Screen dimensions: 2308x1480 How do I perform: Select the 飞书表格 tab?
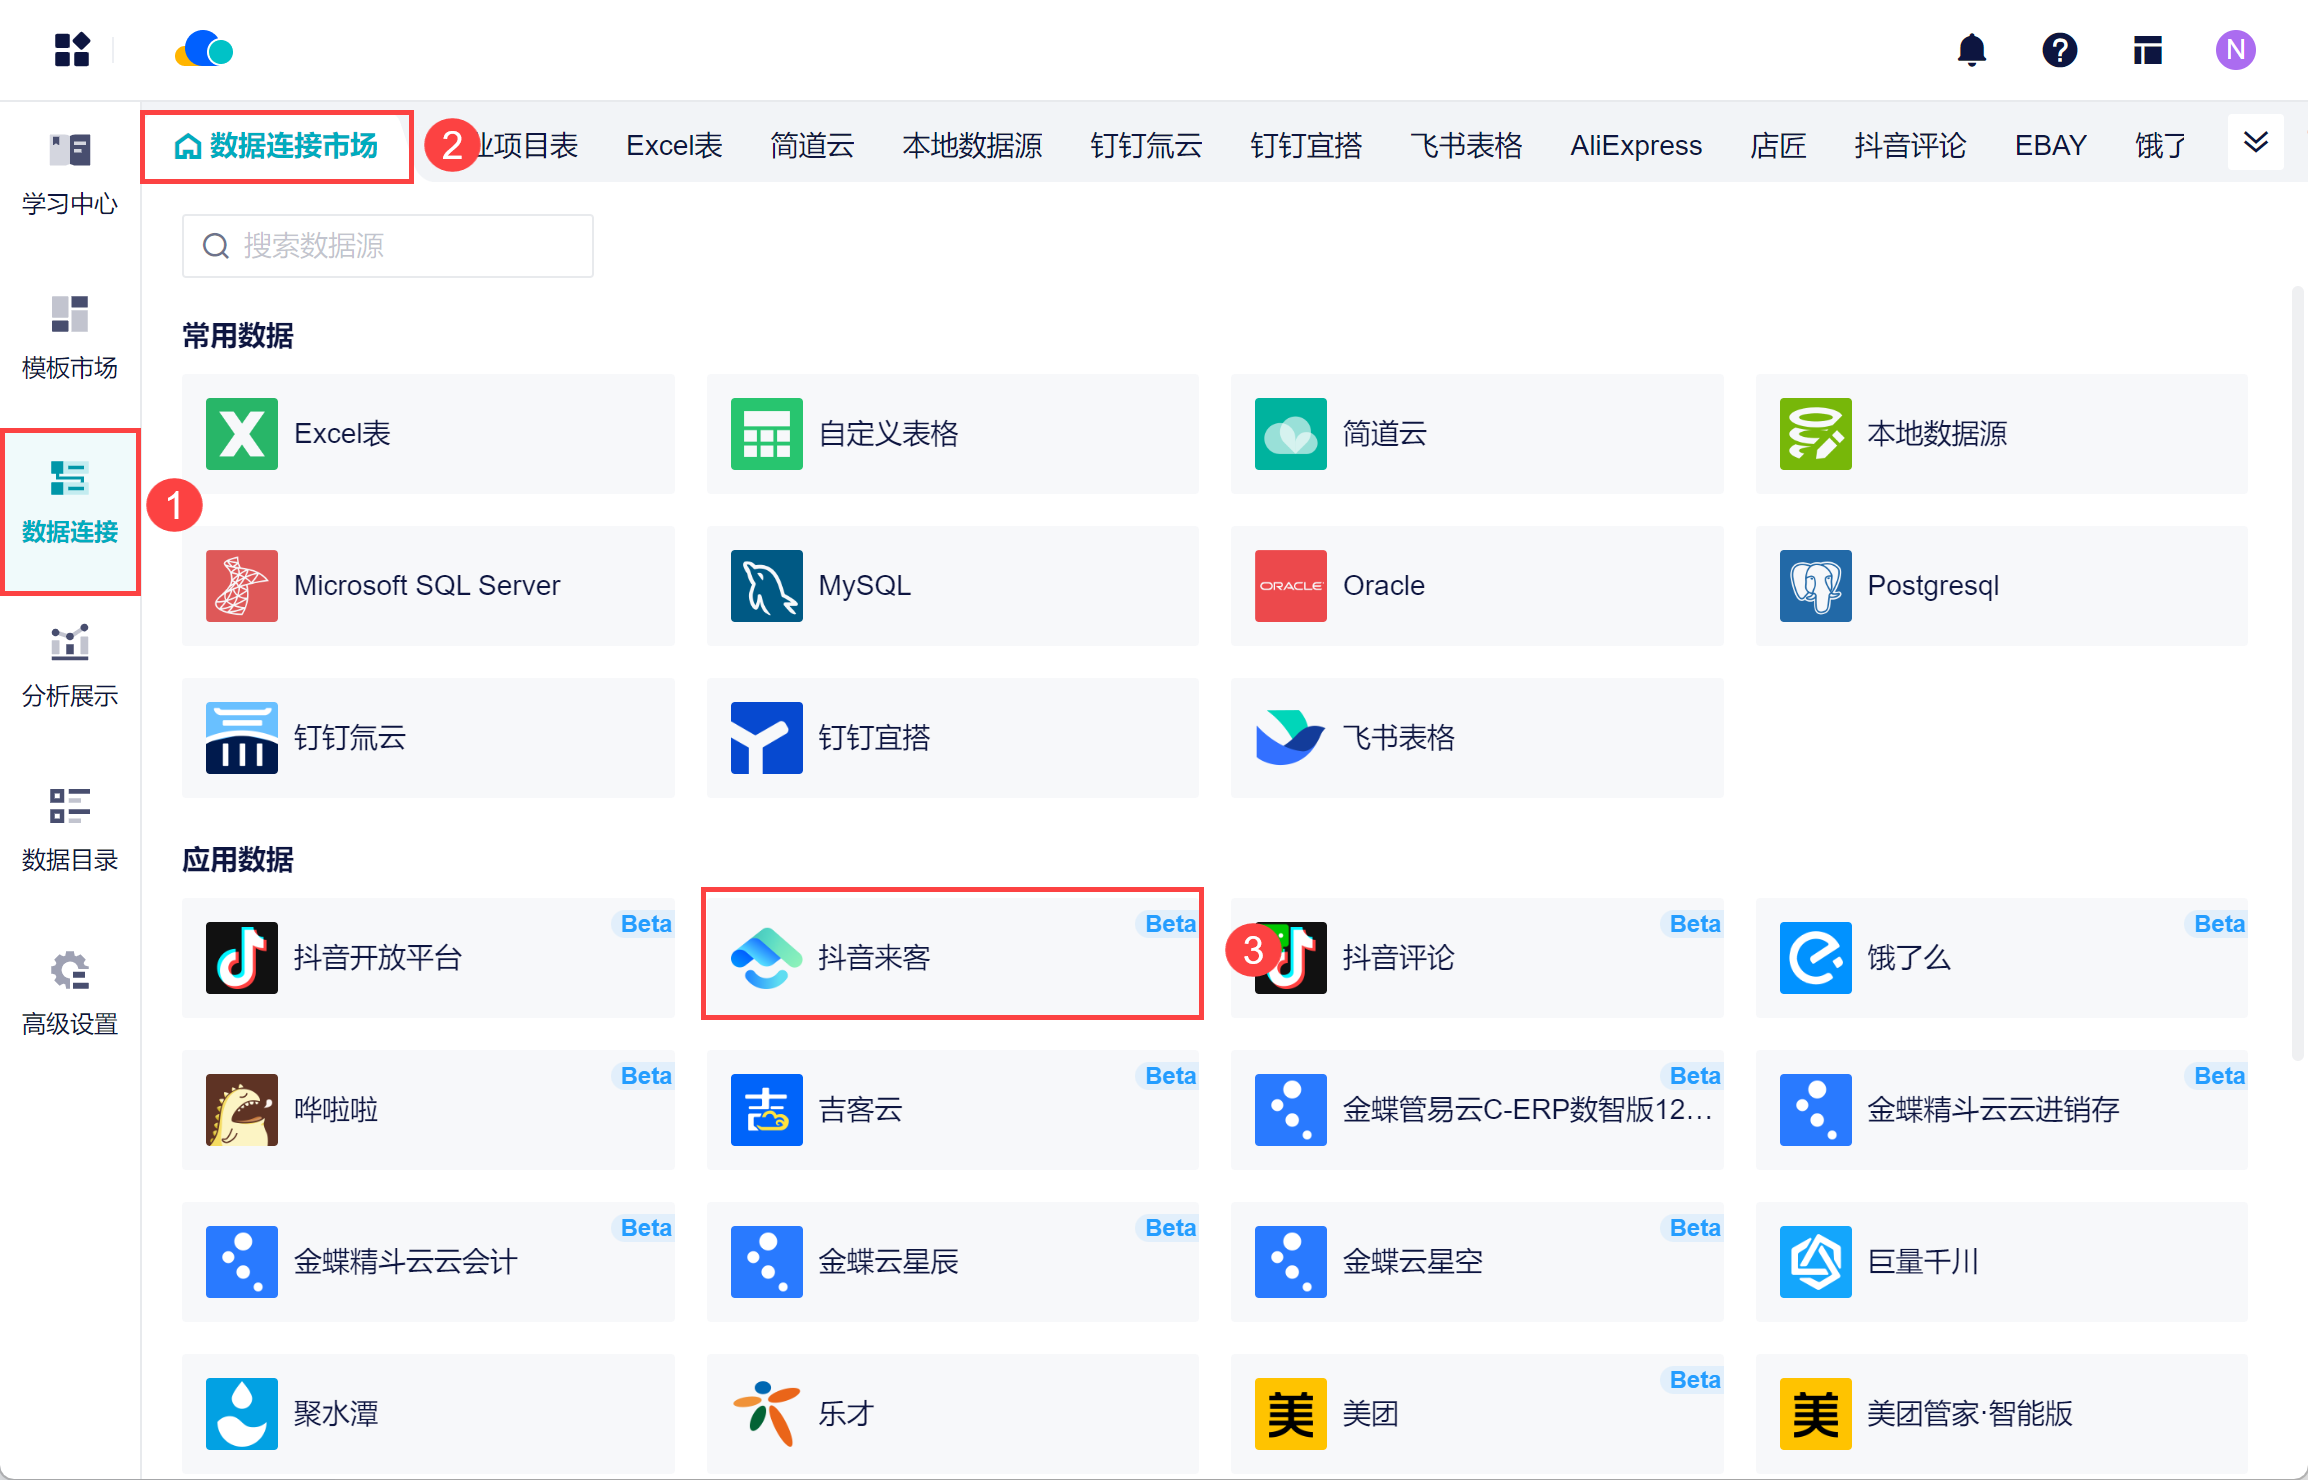tap(1465, 146)
